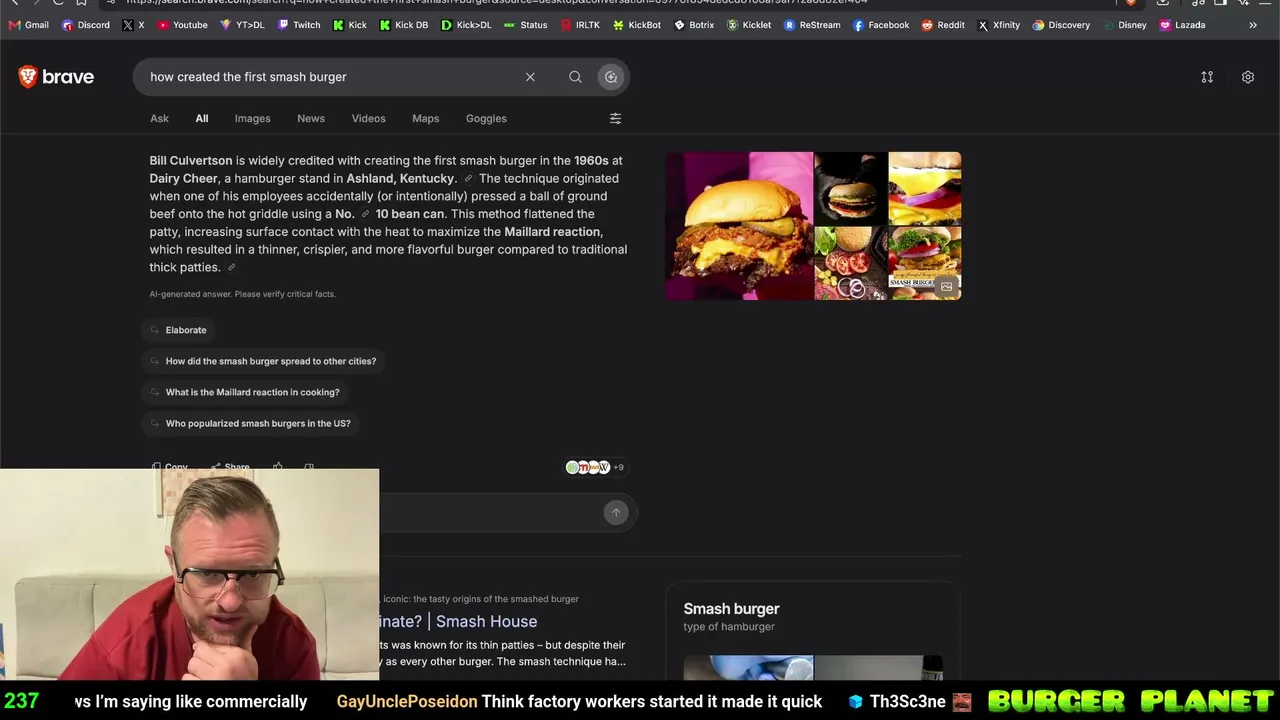The width and height of the screenshot is (1280, 720).
Task: Open the Status bookmark
Action: [526, 25]
